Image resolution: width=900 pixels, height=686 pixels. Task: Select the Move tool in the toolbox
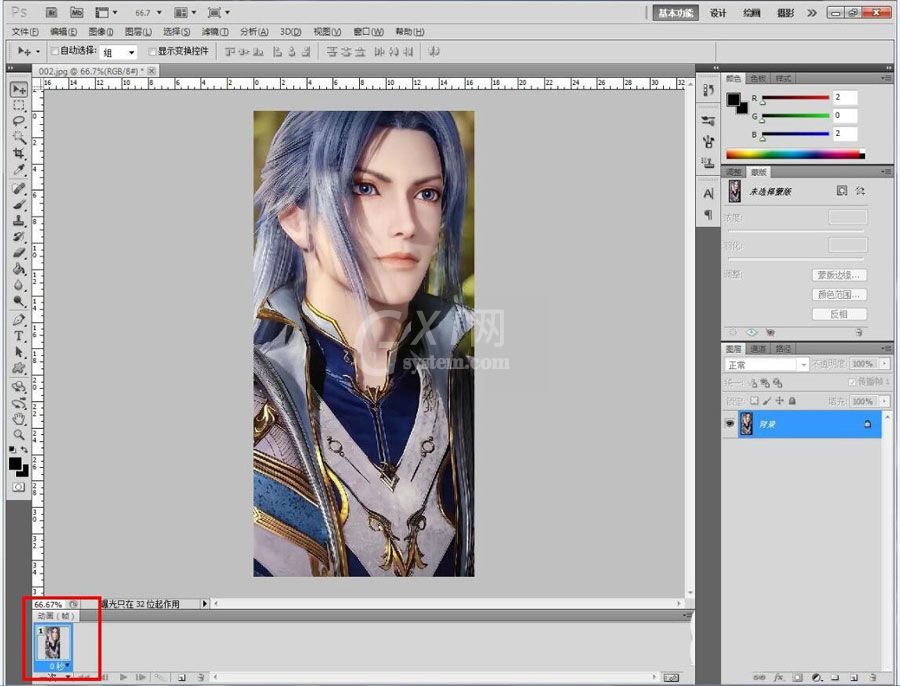click(19, 90)
